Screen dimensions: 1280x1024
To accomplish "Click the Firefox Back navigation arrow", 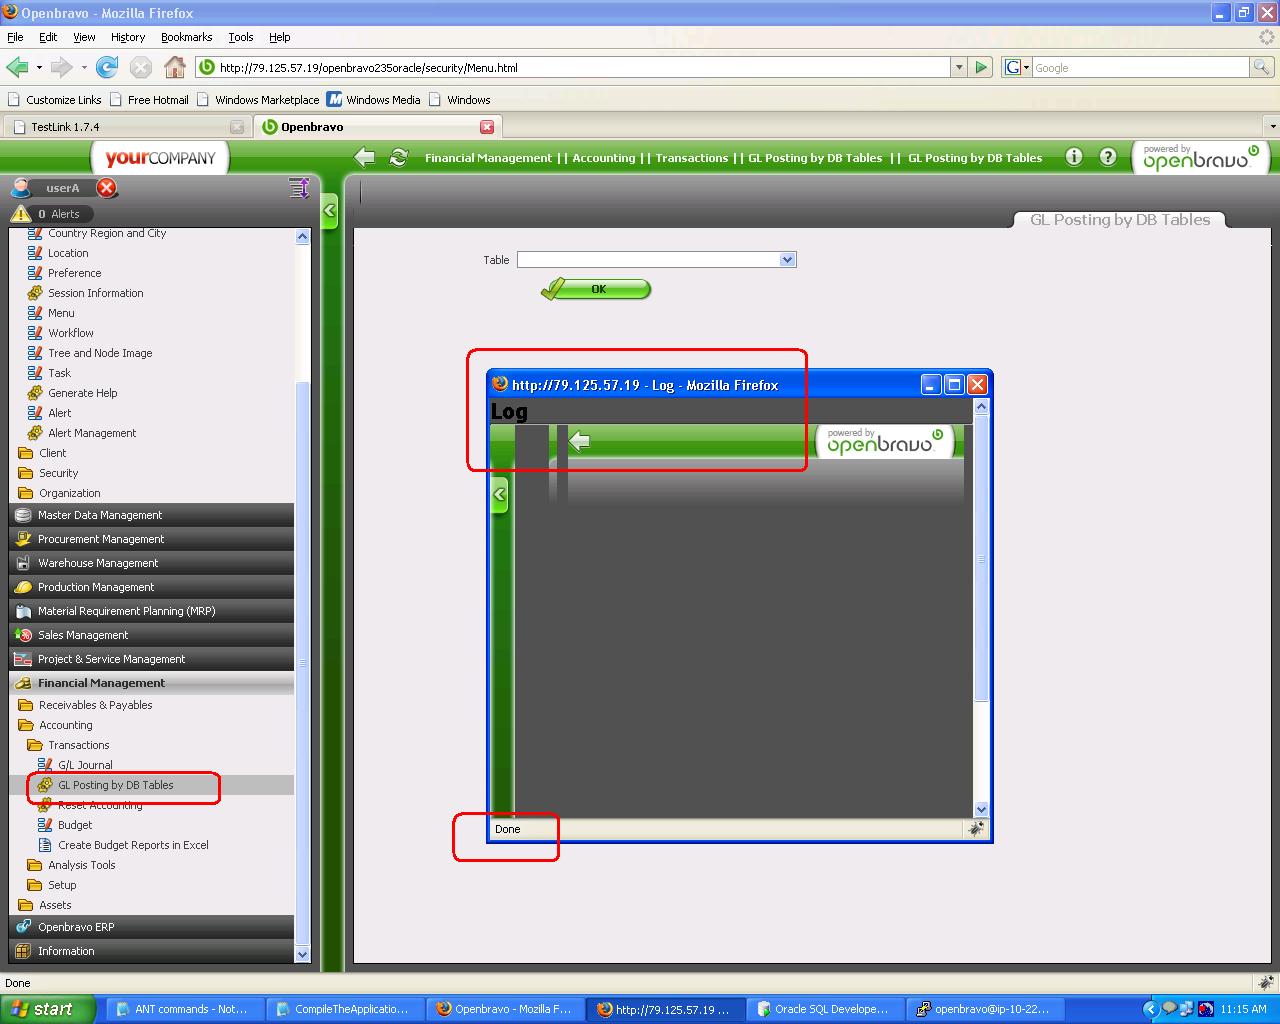I will coord(17,67).
